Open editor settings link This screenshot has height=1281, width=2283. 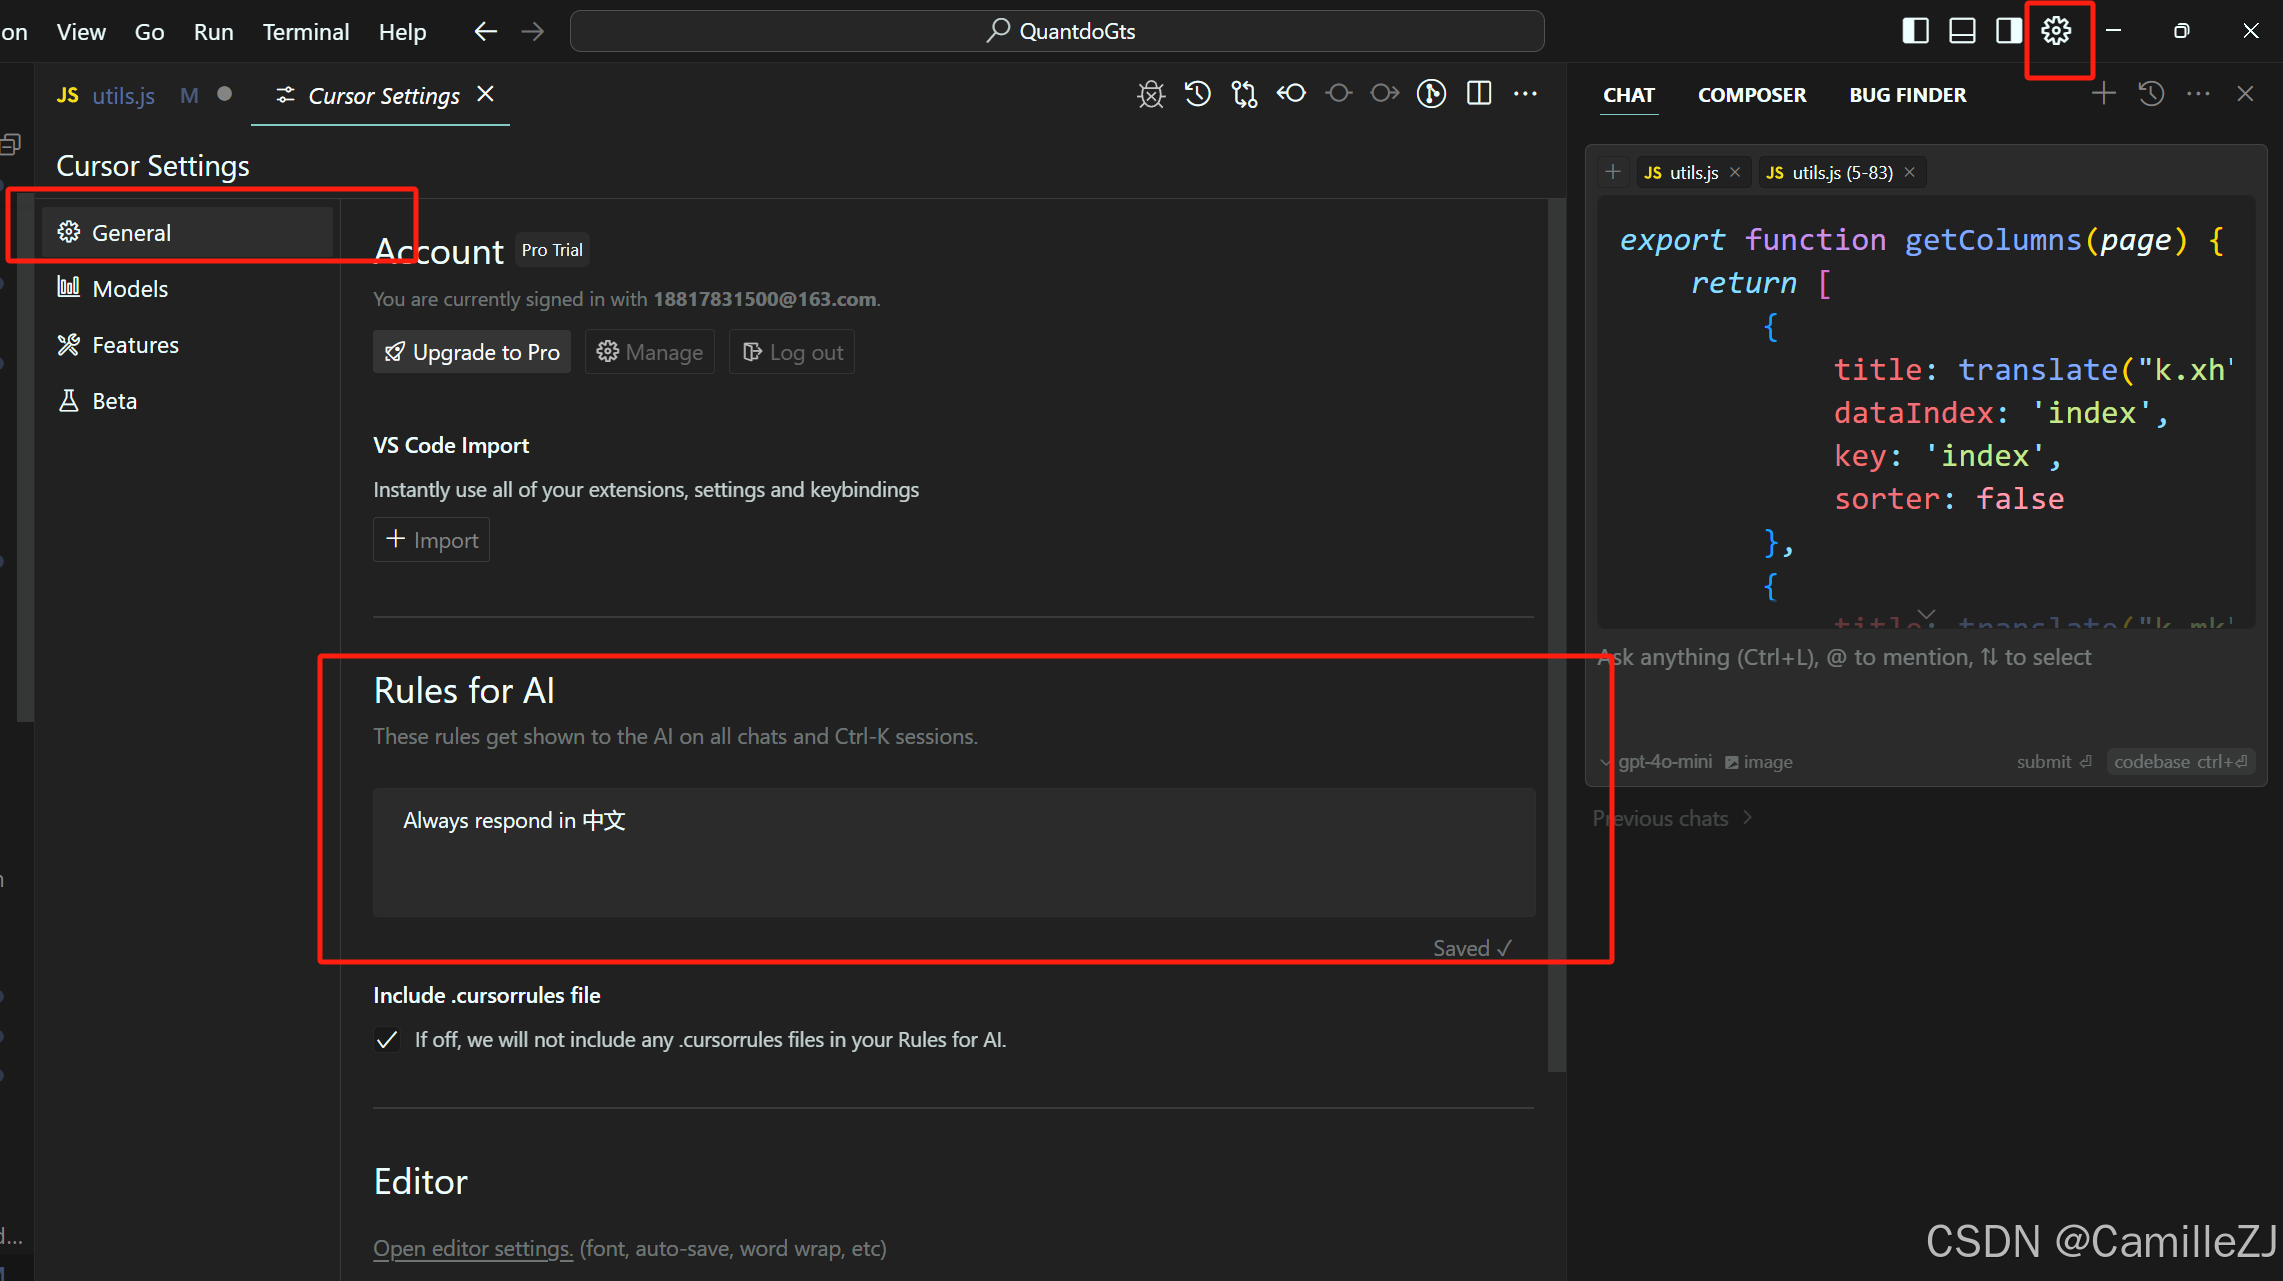pyautogui.click(x=472, y=1248)
